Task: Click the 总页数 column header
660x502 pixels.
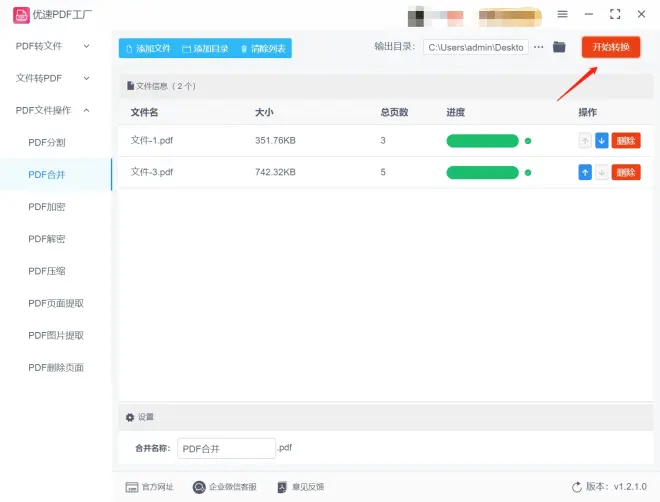Action: pyautogui.click(x=394, y=112)
